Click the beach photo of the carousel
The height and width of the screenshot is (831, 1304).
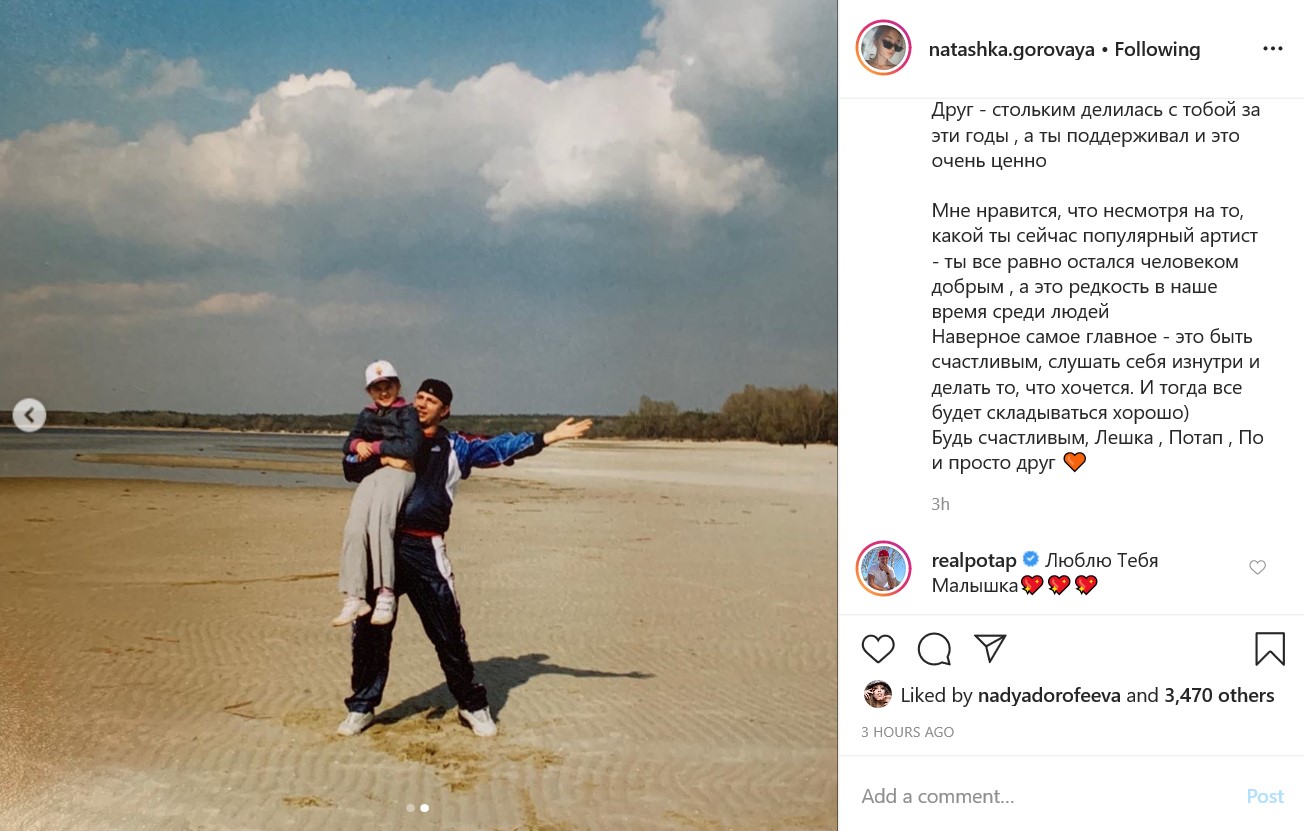419,415
